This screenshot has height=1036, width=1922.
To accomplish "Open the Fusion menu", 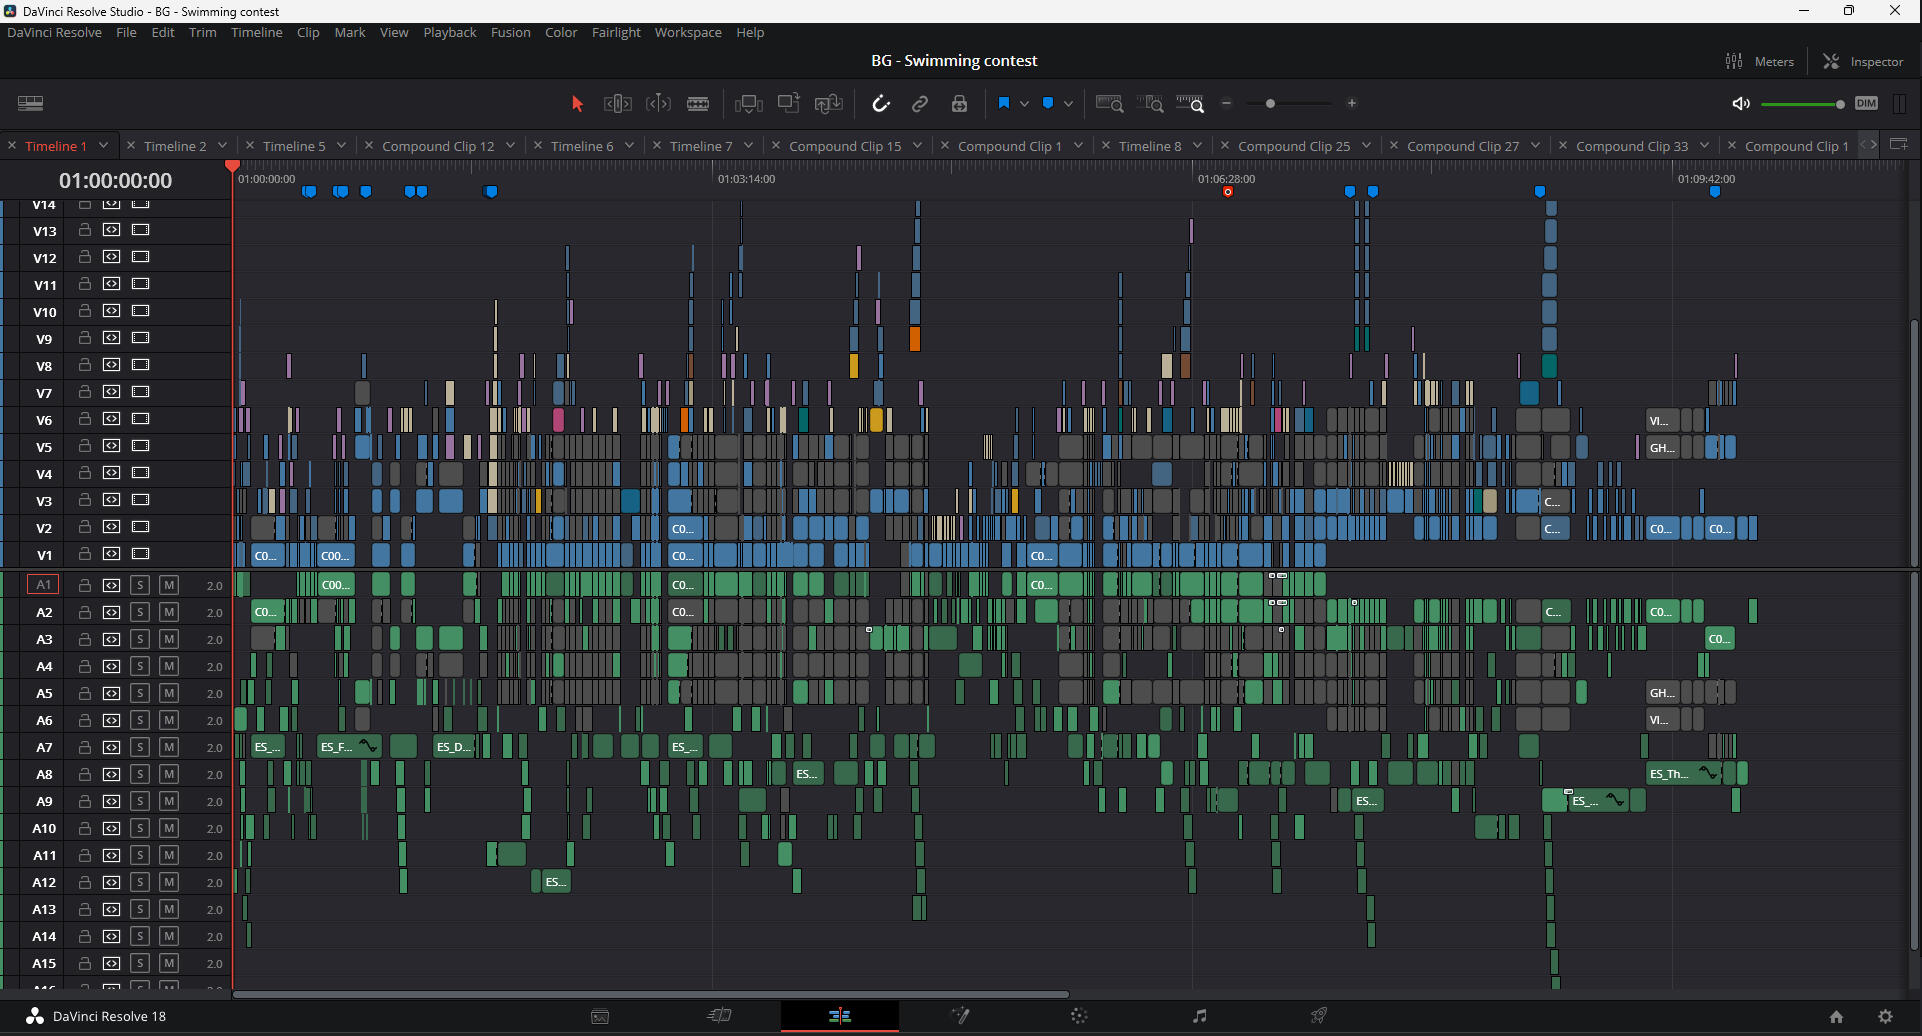I will pyautogui.click(x=510, y=33).
